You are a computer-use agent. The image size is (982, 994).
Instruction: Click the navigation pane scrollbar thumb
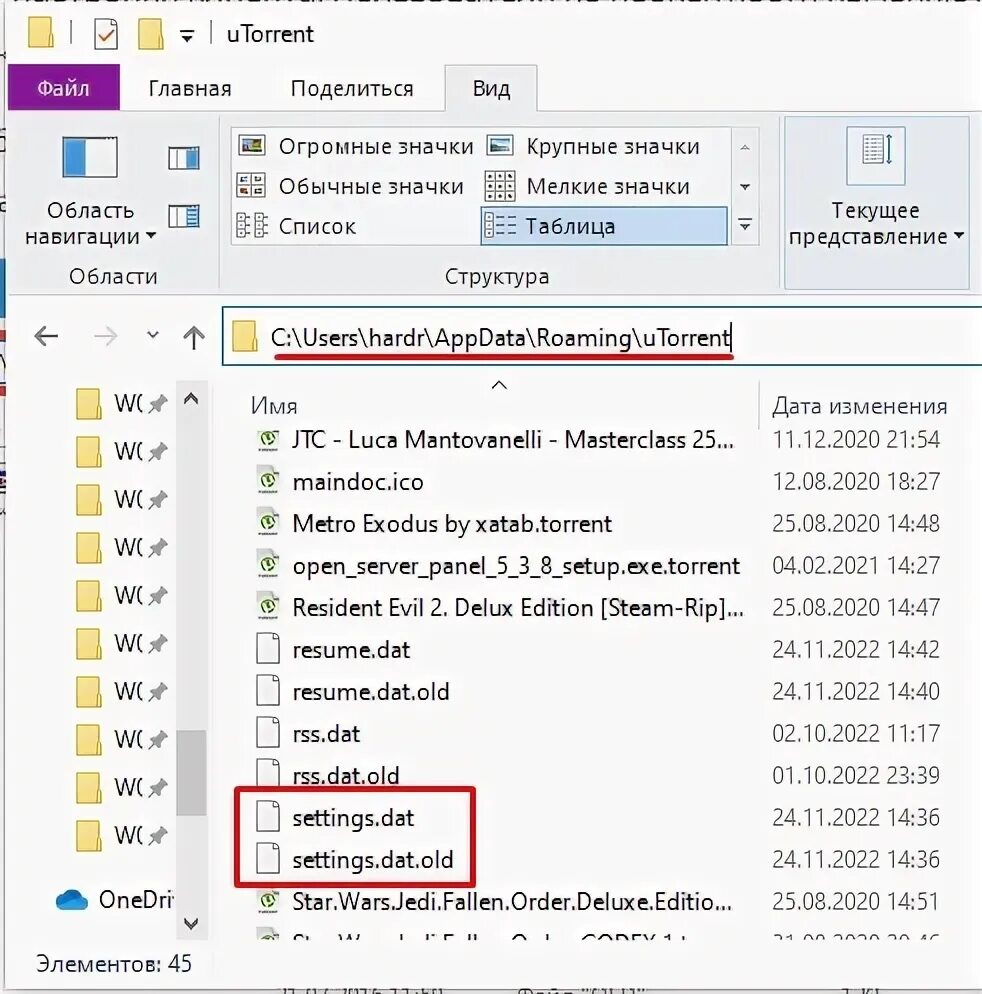coord(191,773)
